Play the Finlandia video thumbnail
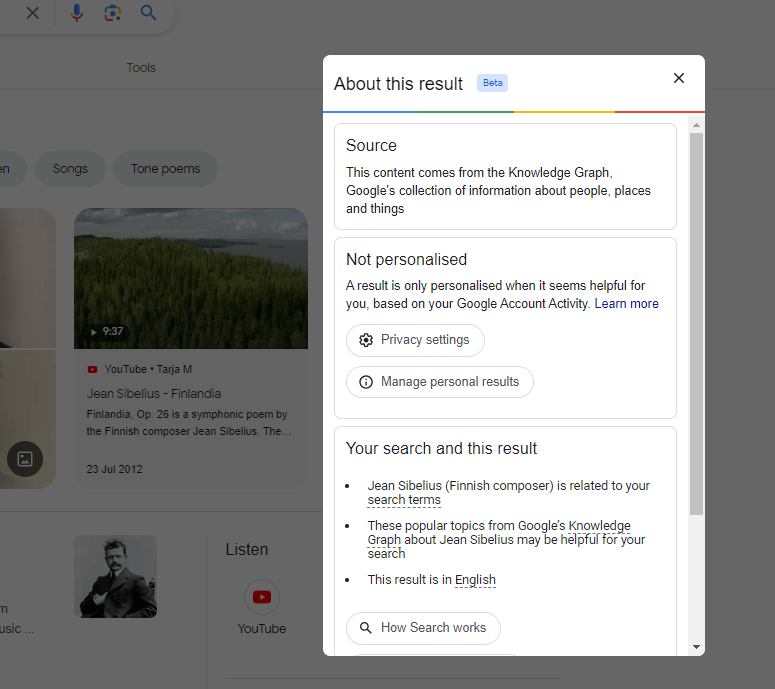Image resolution: width=775 pixels, height=689 pixels. coord(191,278)
